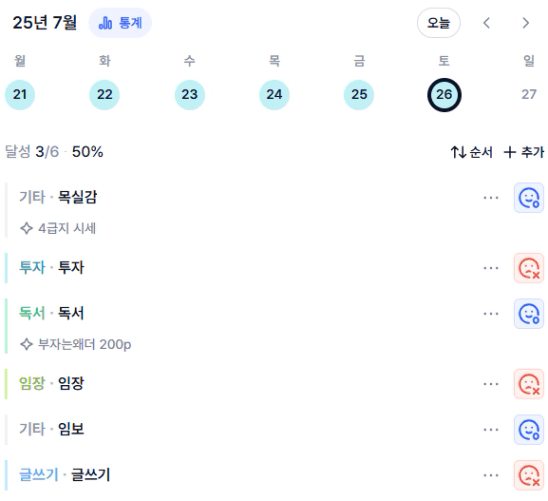Viewport: 548px width, 501px height.
Task: Click the 순서 sort order button
Action: tap(471, 152)
